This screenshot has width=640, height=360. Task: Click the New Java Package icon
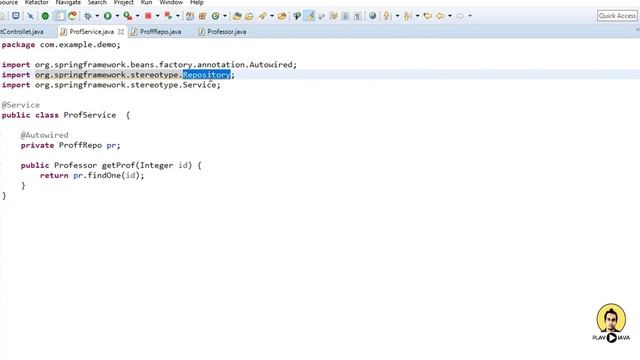[202, 16]
